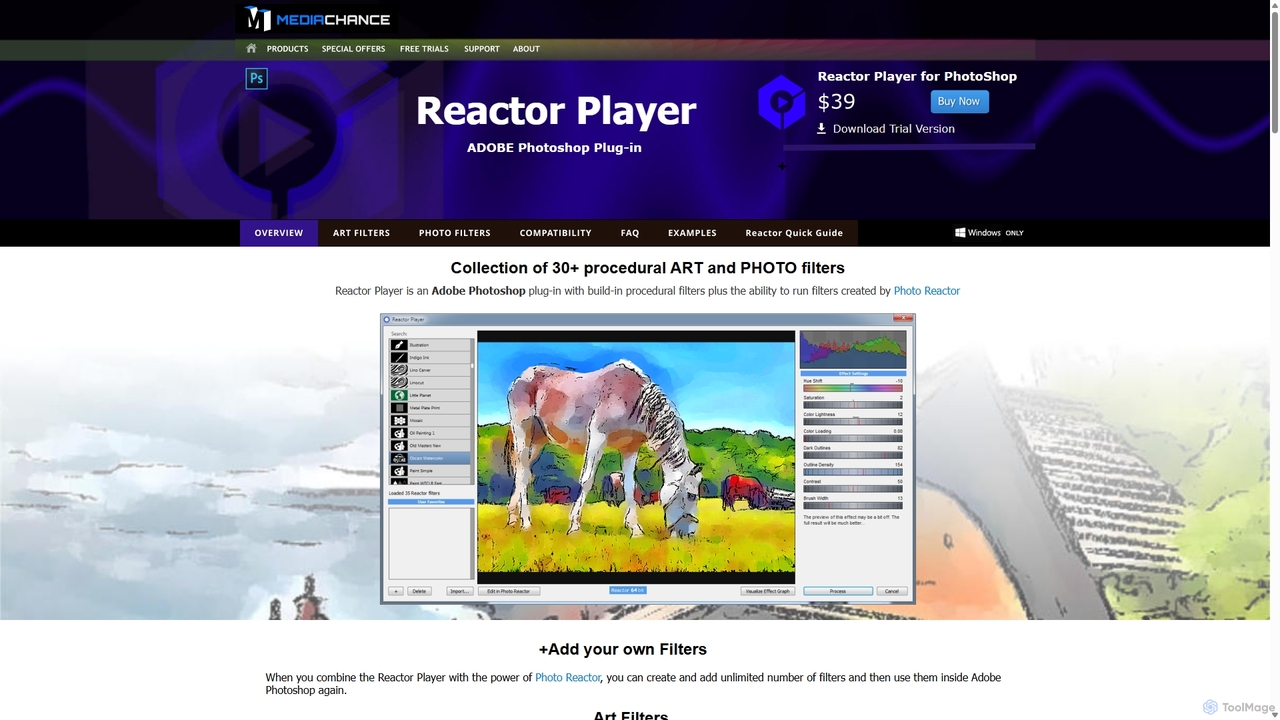Open the SUPPORT menu

point(481,48)
